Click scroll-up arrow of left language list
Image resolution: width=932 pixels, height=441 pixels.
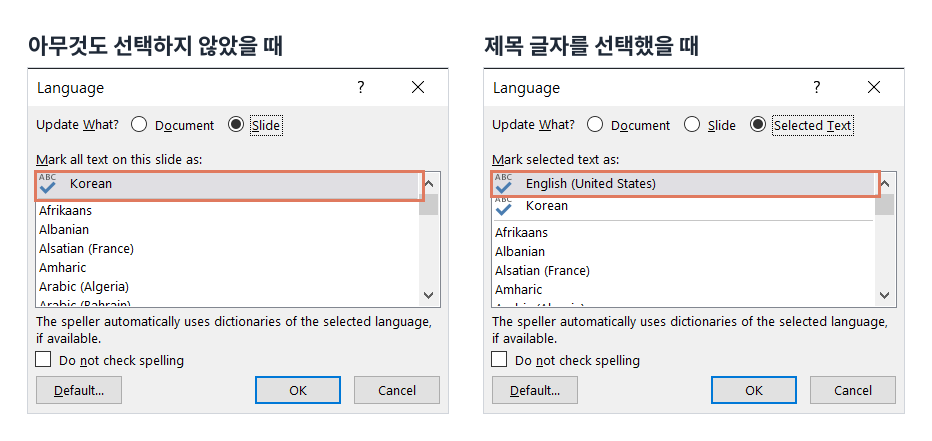coord(429,184)
